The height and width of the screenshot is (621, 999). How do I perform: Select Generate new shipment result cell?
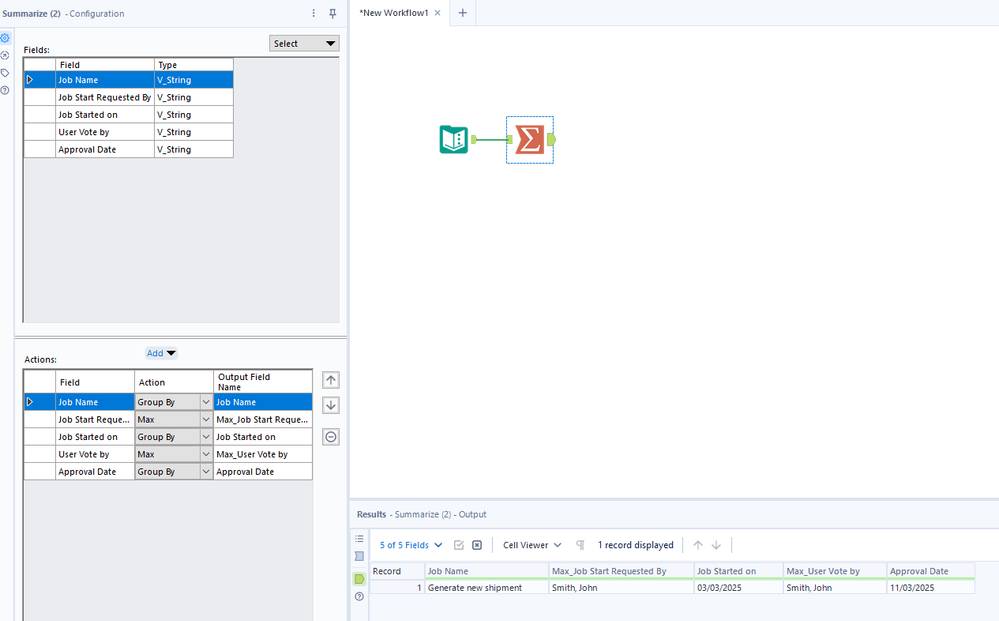coord(487,588)
